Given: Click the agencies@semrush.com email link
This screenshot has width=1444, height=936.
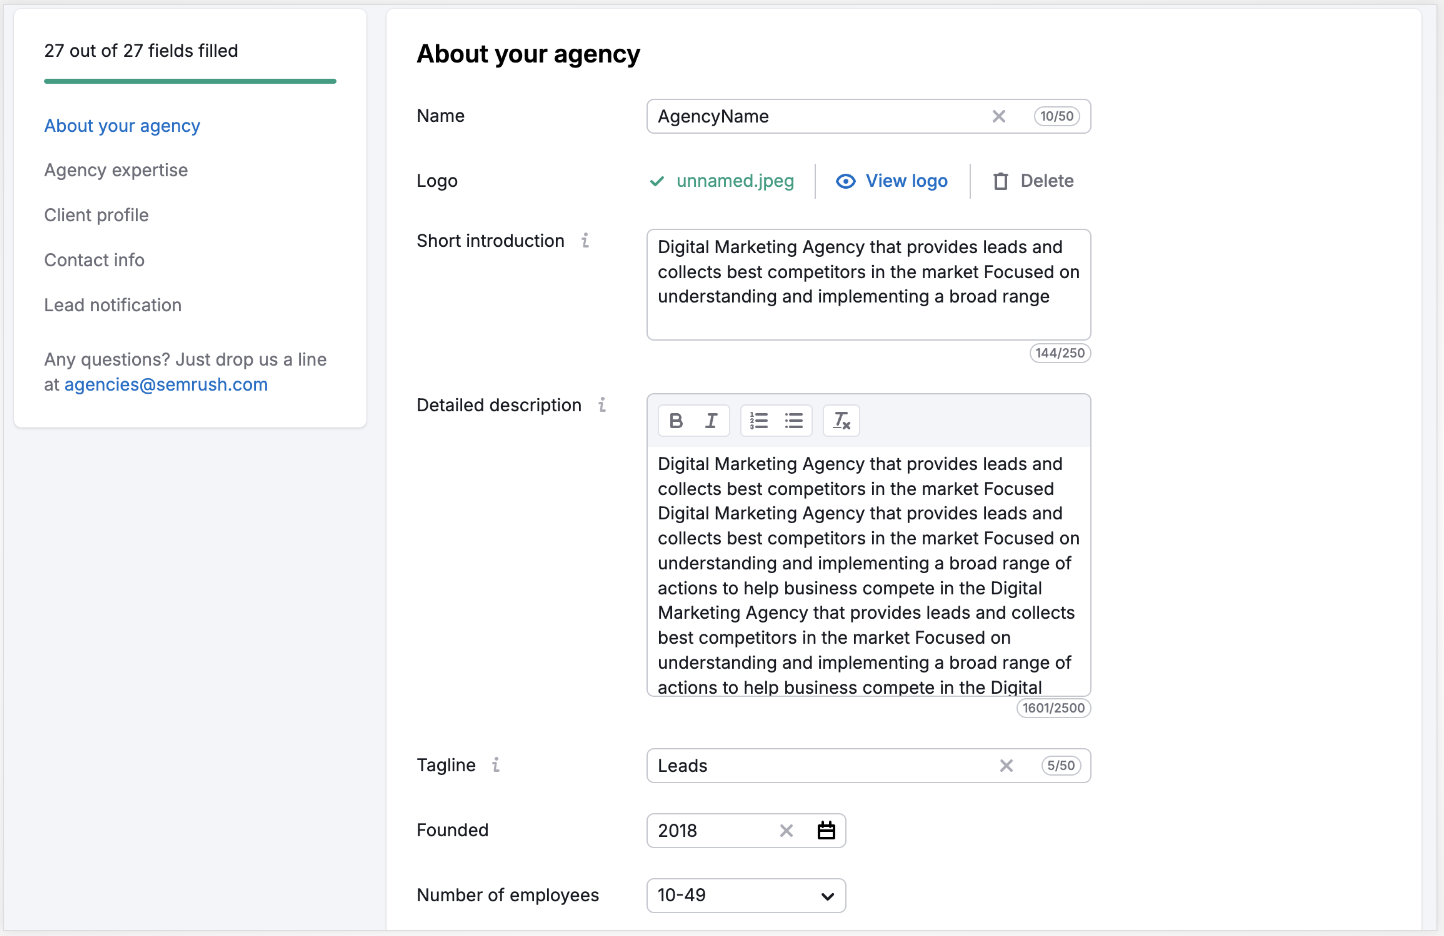Looking at the screenshot, I should click(165, 384).
